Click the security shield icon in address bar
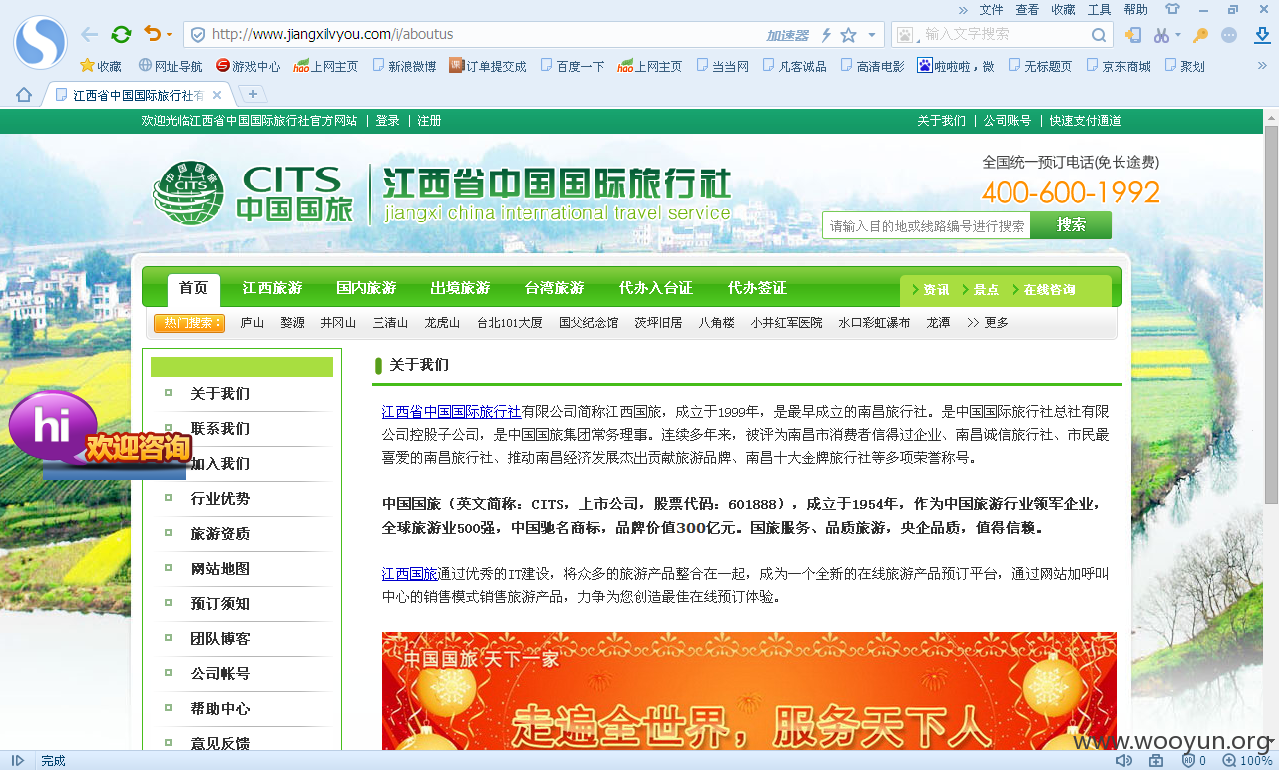The height and width of the screenshot is (770, 1279). [x=197, y=34]
